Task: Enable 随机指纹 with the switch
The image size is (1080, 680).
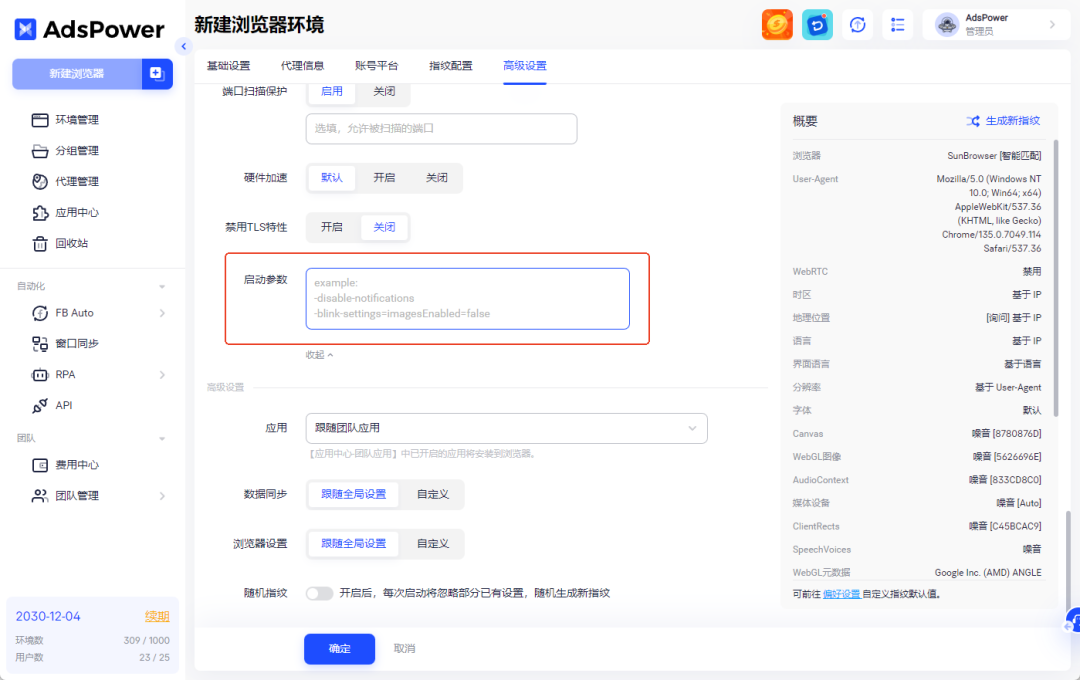Action: point(320,592)
